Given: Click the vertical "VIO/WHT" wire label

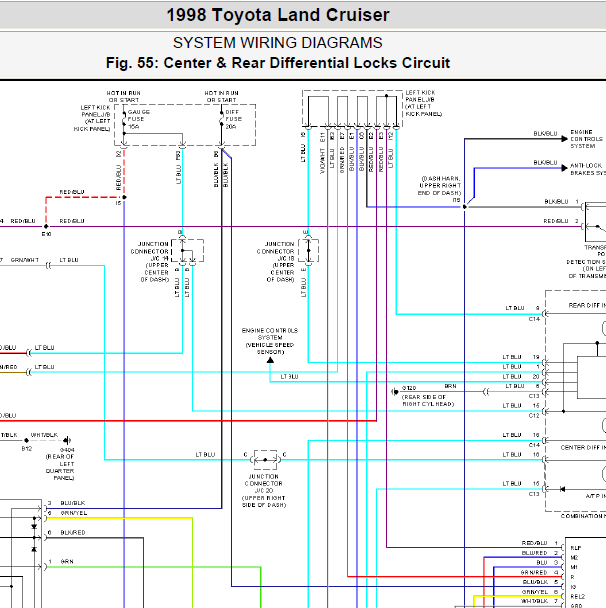Looking at the screenshot, I should tap(323, 161).
